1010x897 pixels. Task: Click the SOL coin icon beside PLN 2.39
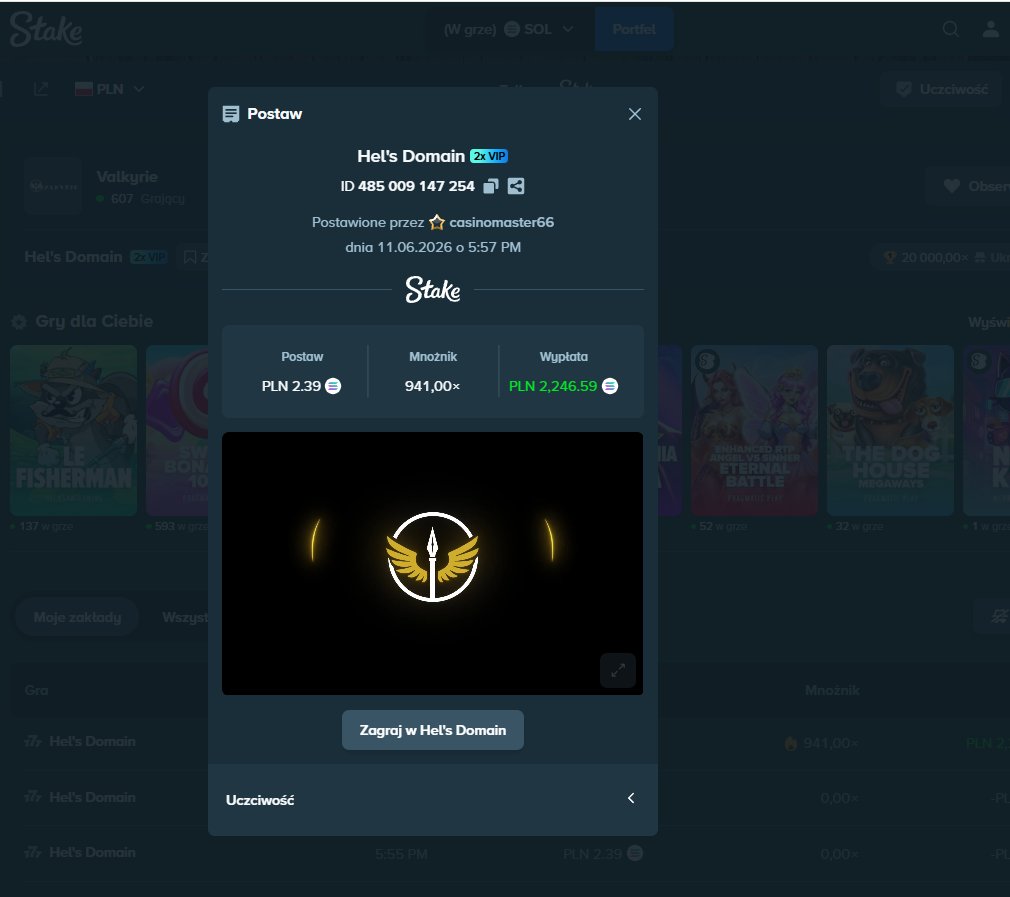tap(333, 386)
